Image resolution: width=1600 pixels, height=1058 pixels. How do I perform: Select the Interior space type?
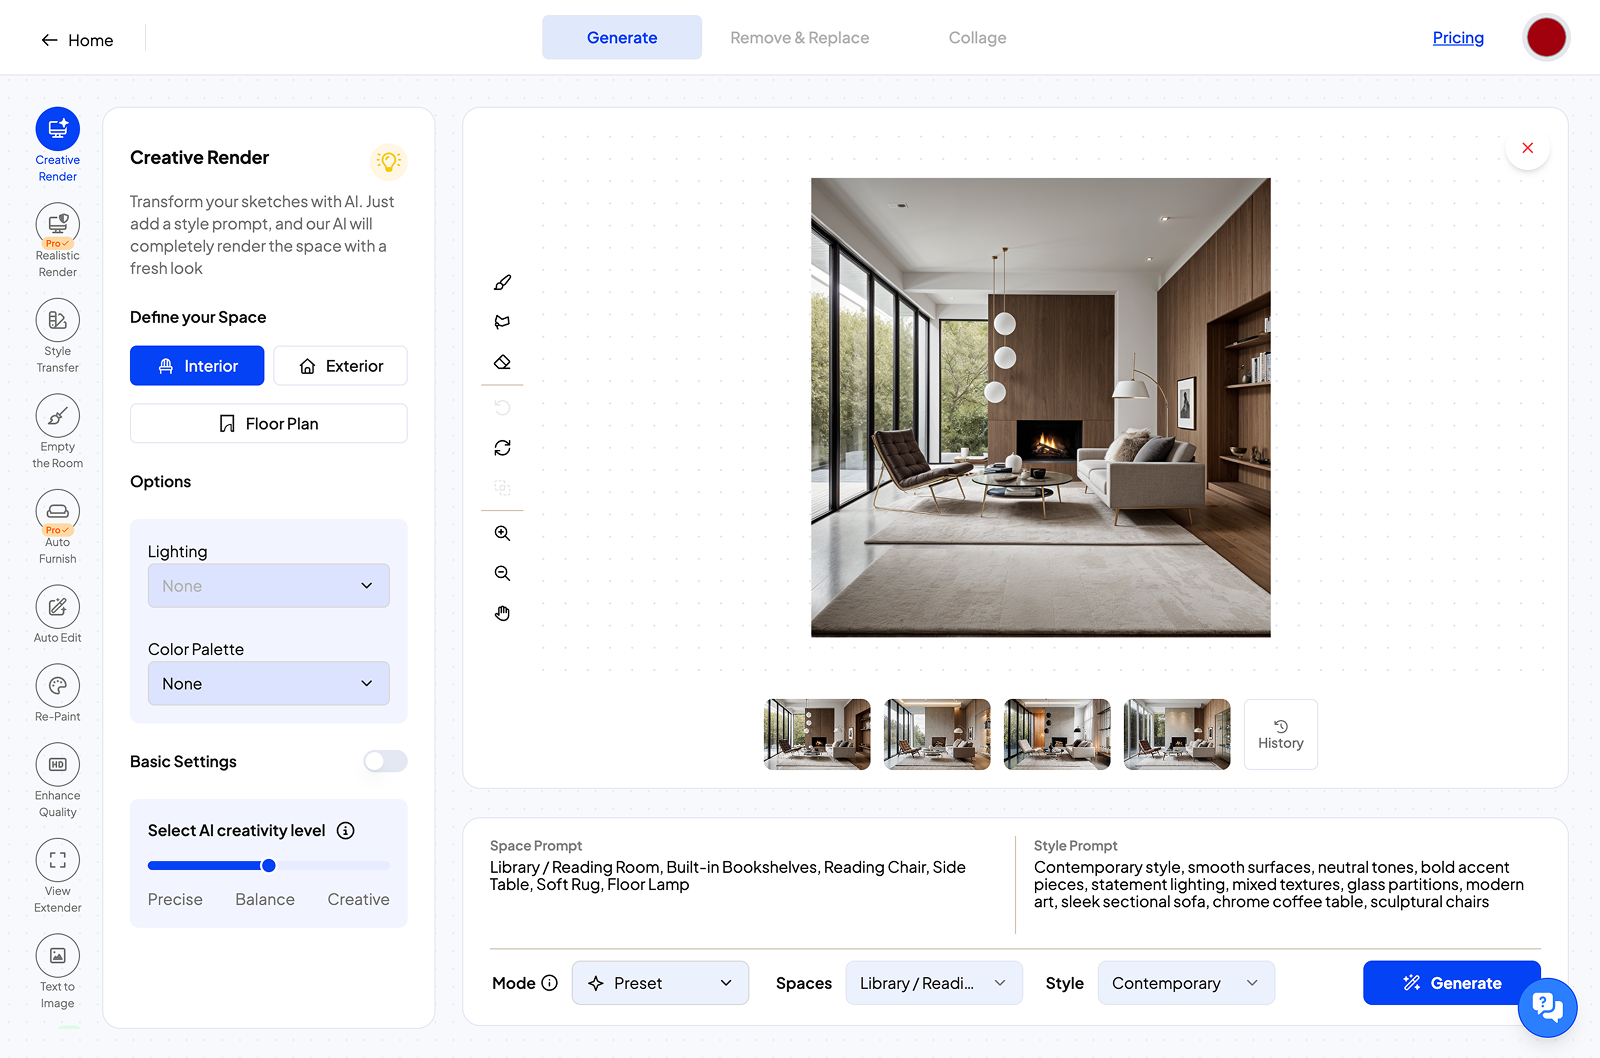tap(197, 366)
